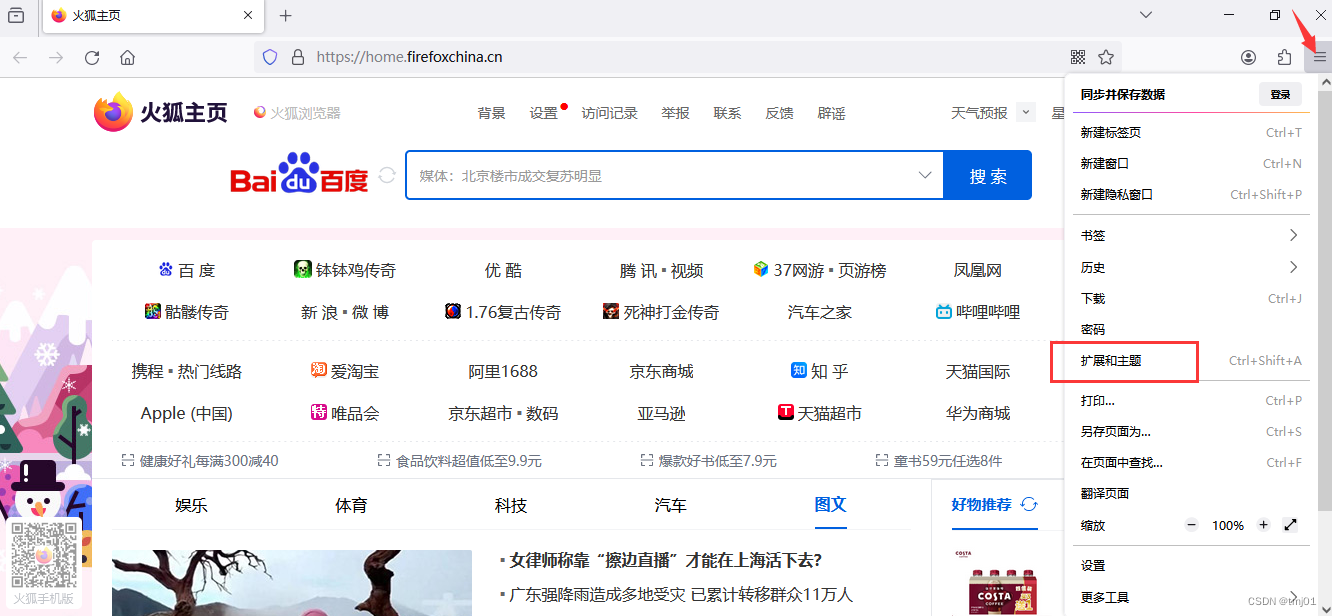The image size is (1332, 616).
Task: Open the 爱淘宝 site link
Action: [x=345, y=371]
